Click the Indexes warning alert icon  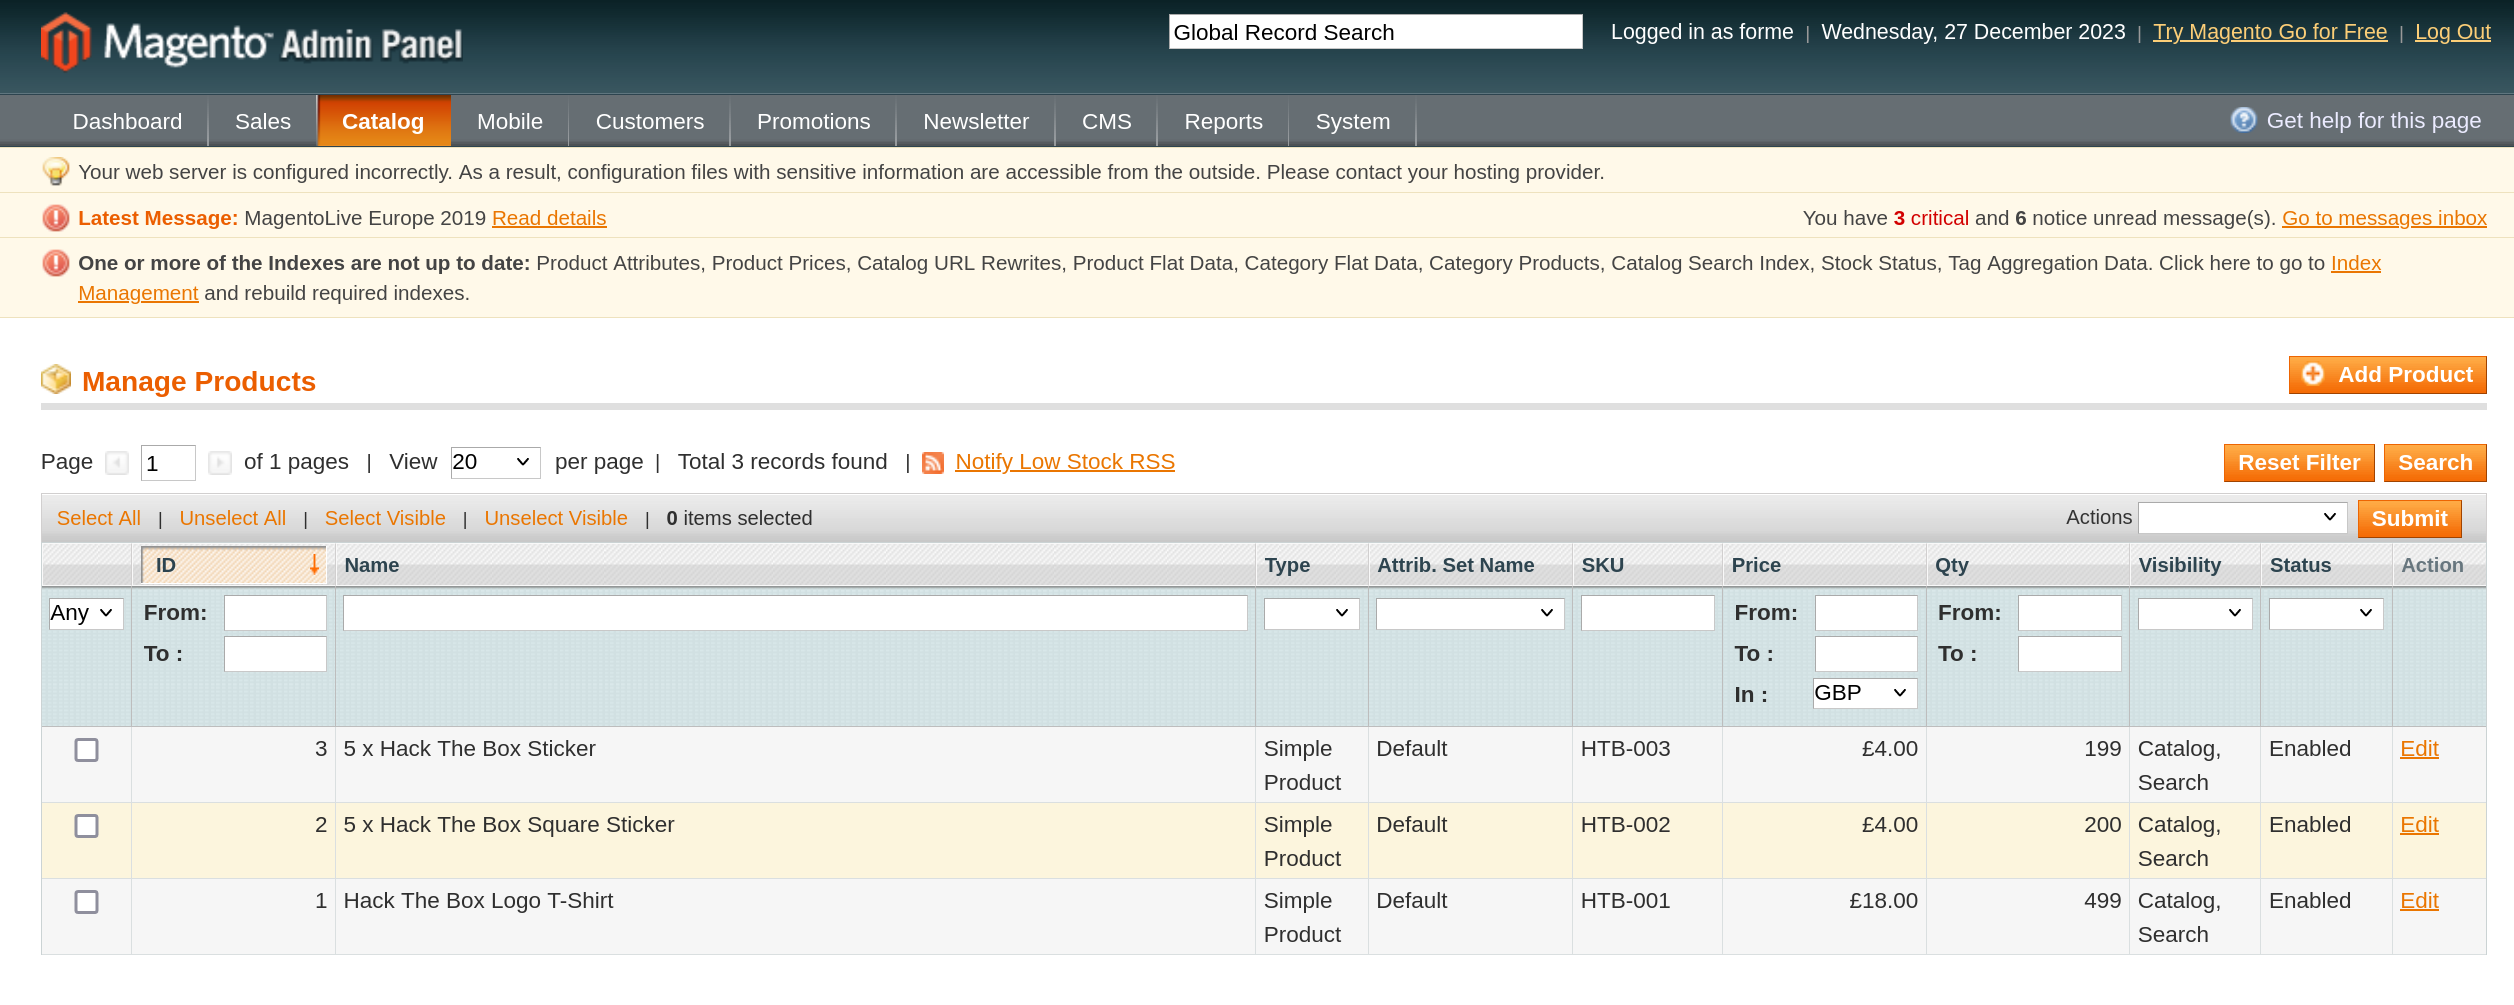click(56, 263)
